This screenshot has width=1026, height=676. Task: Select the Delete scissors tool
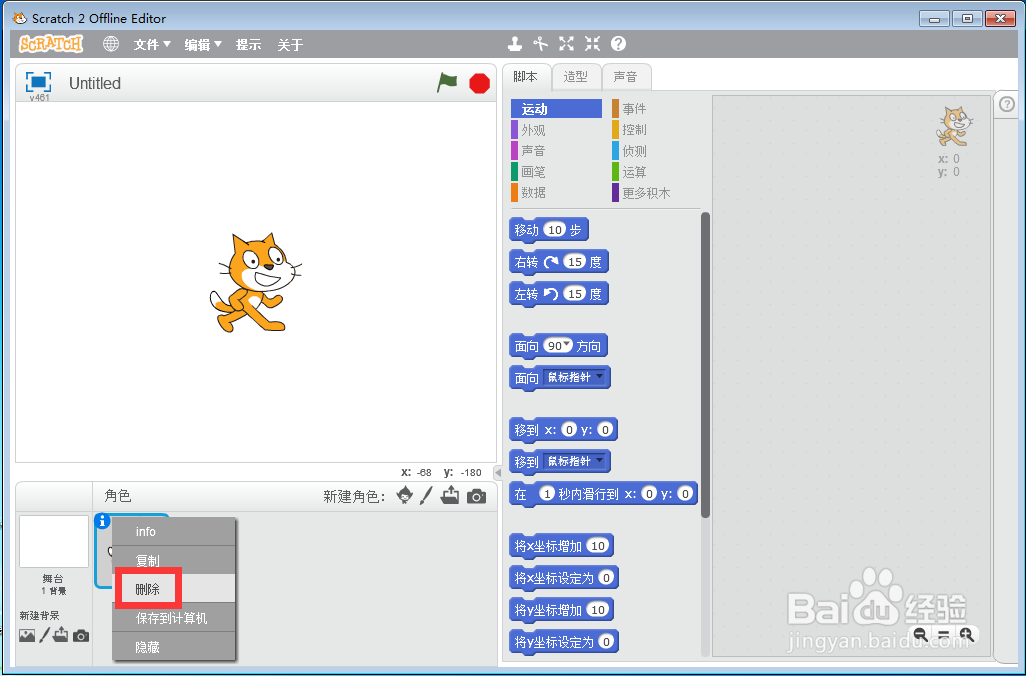[x=540, y=44]
